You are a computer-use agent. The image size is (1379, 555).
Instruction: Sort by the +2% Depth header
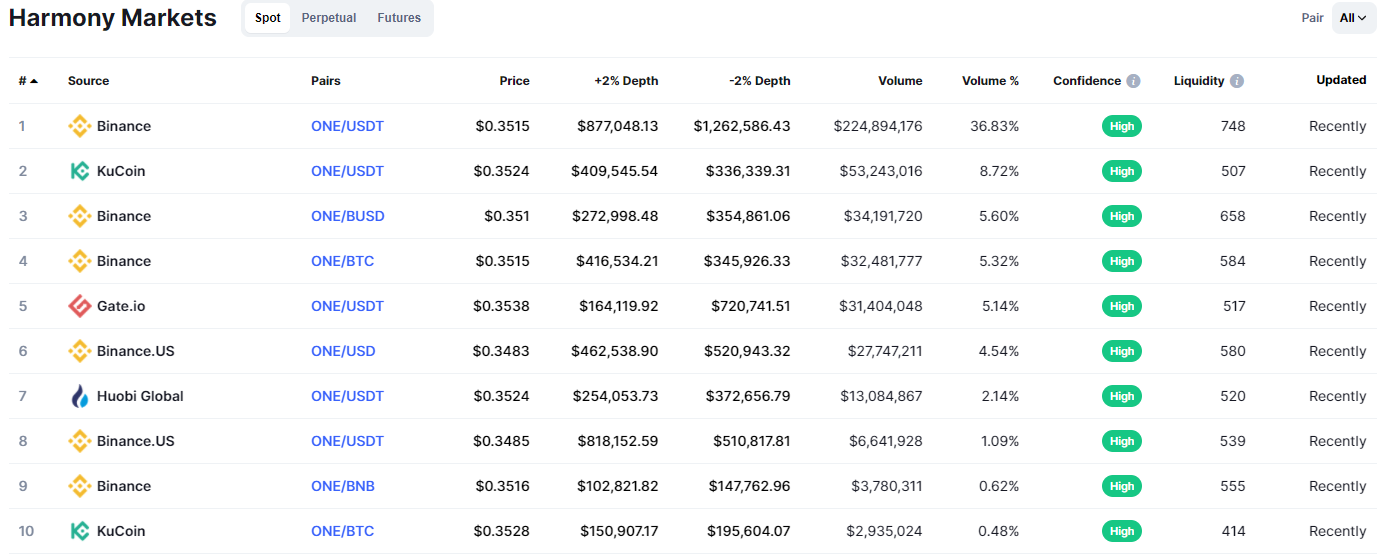(626, 81)
